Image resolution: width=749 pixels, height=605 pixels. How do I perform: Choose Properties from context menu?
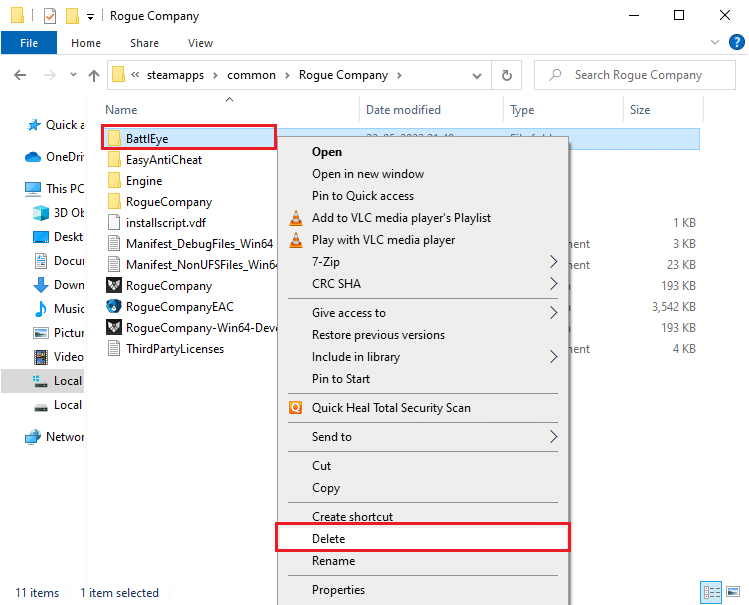423,590
